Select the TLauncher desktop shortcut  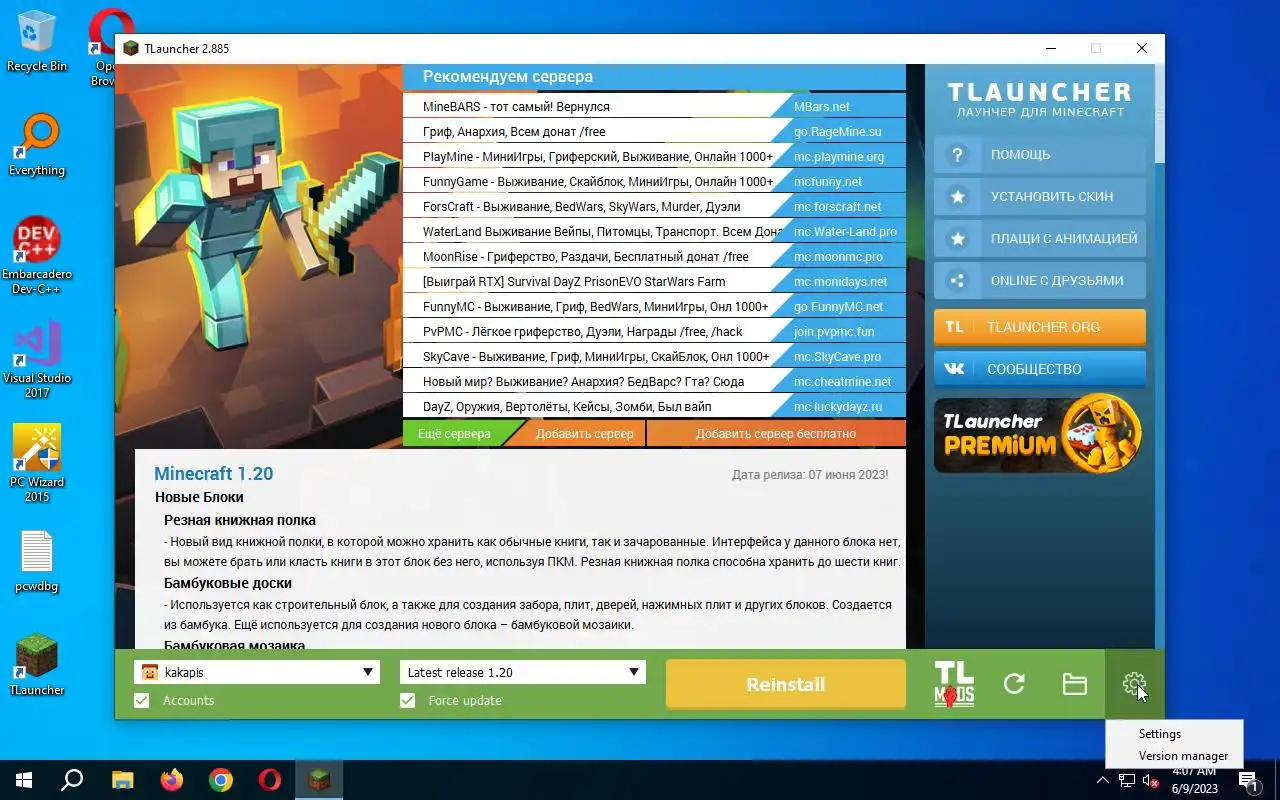point(37,665)
